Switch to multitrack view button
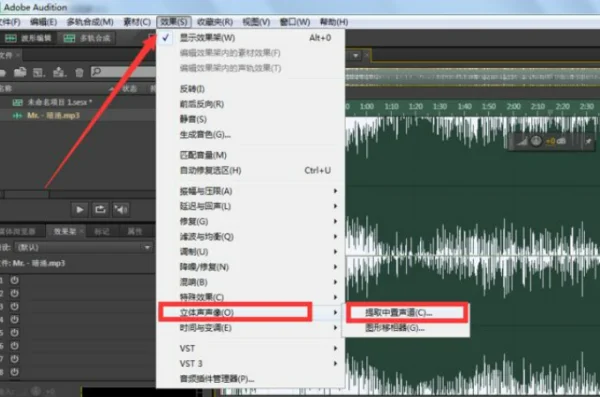Screen dimensions: 600x397 tap(88, 38)
